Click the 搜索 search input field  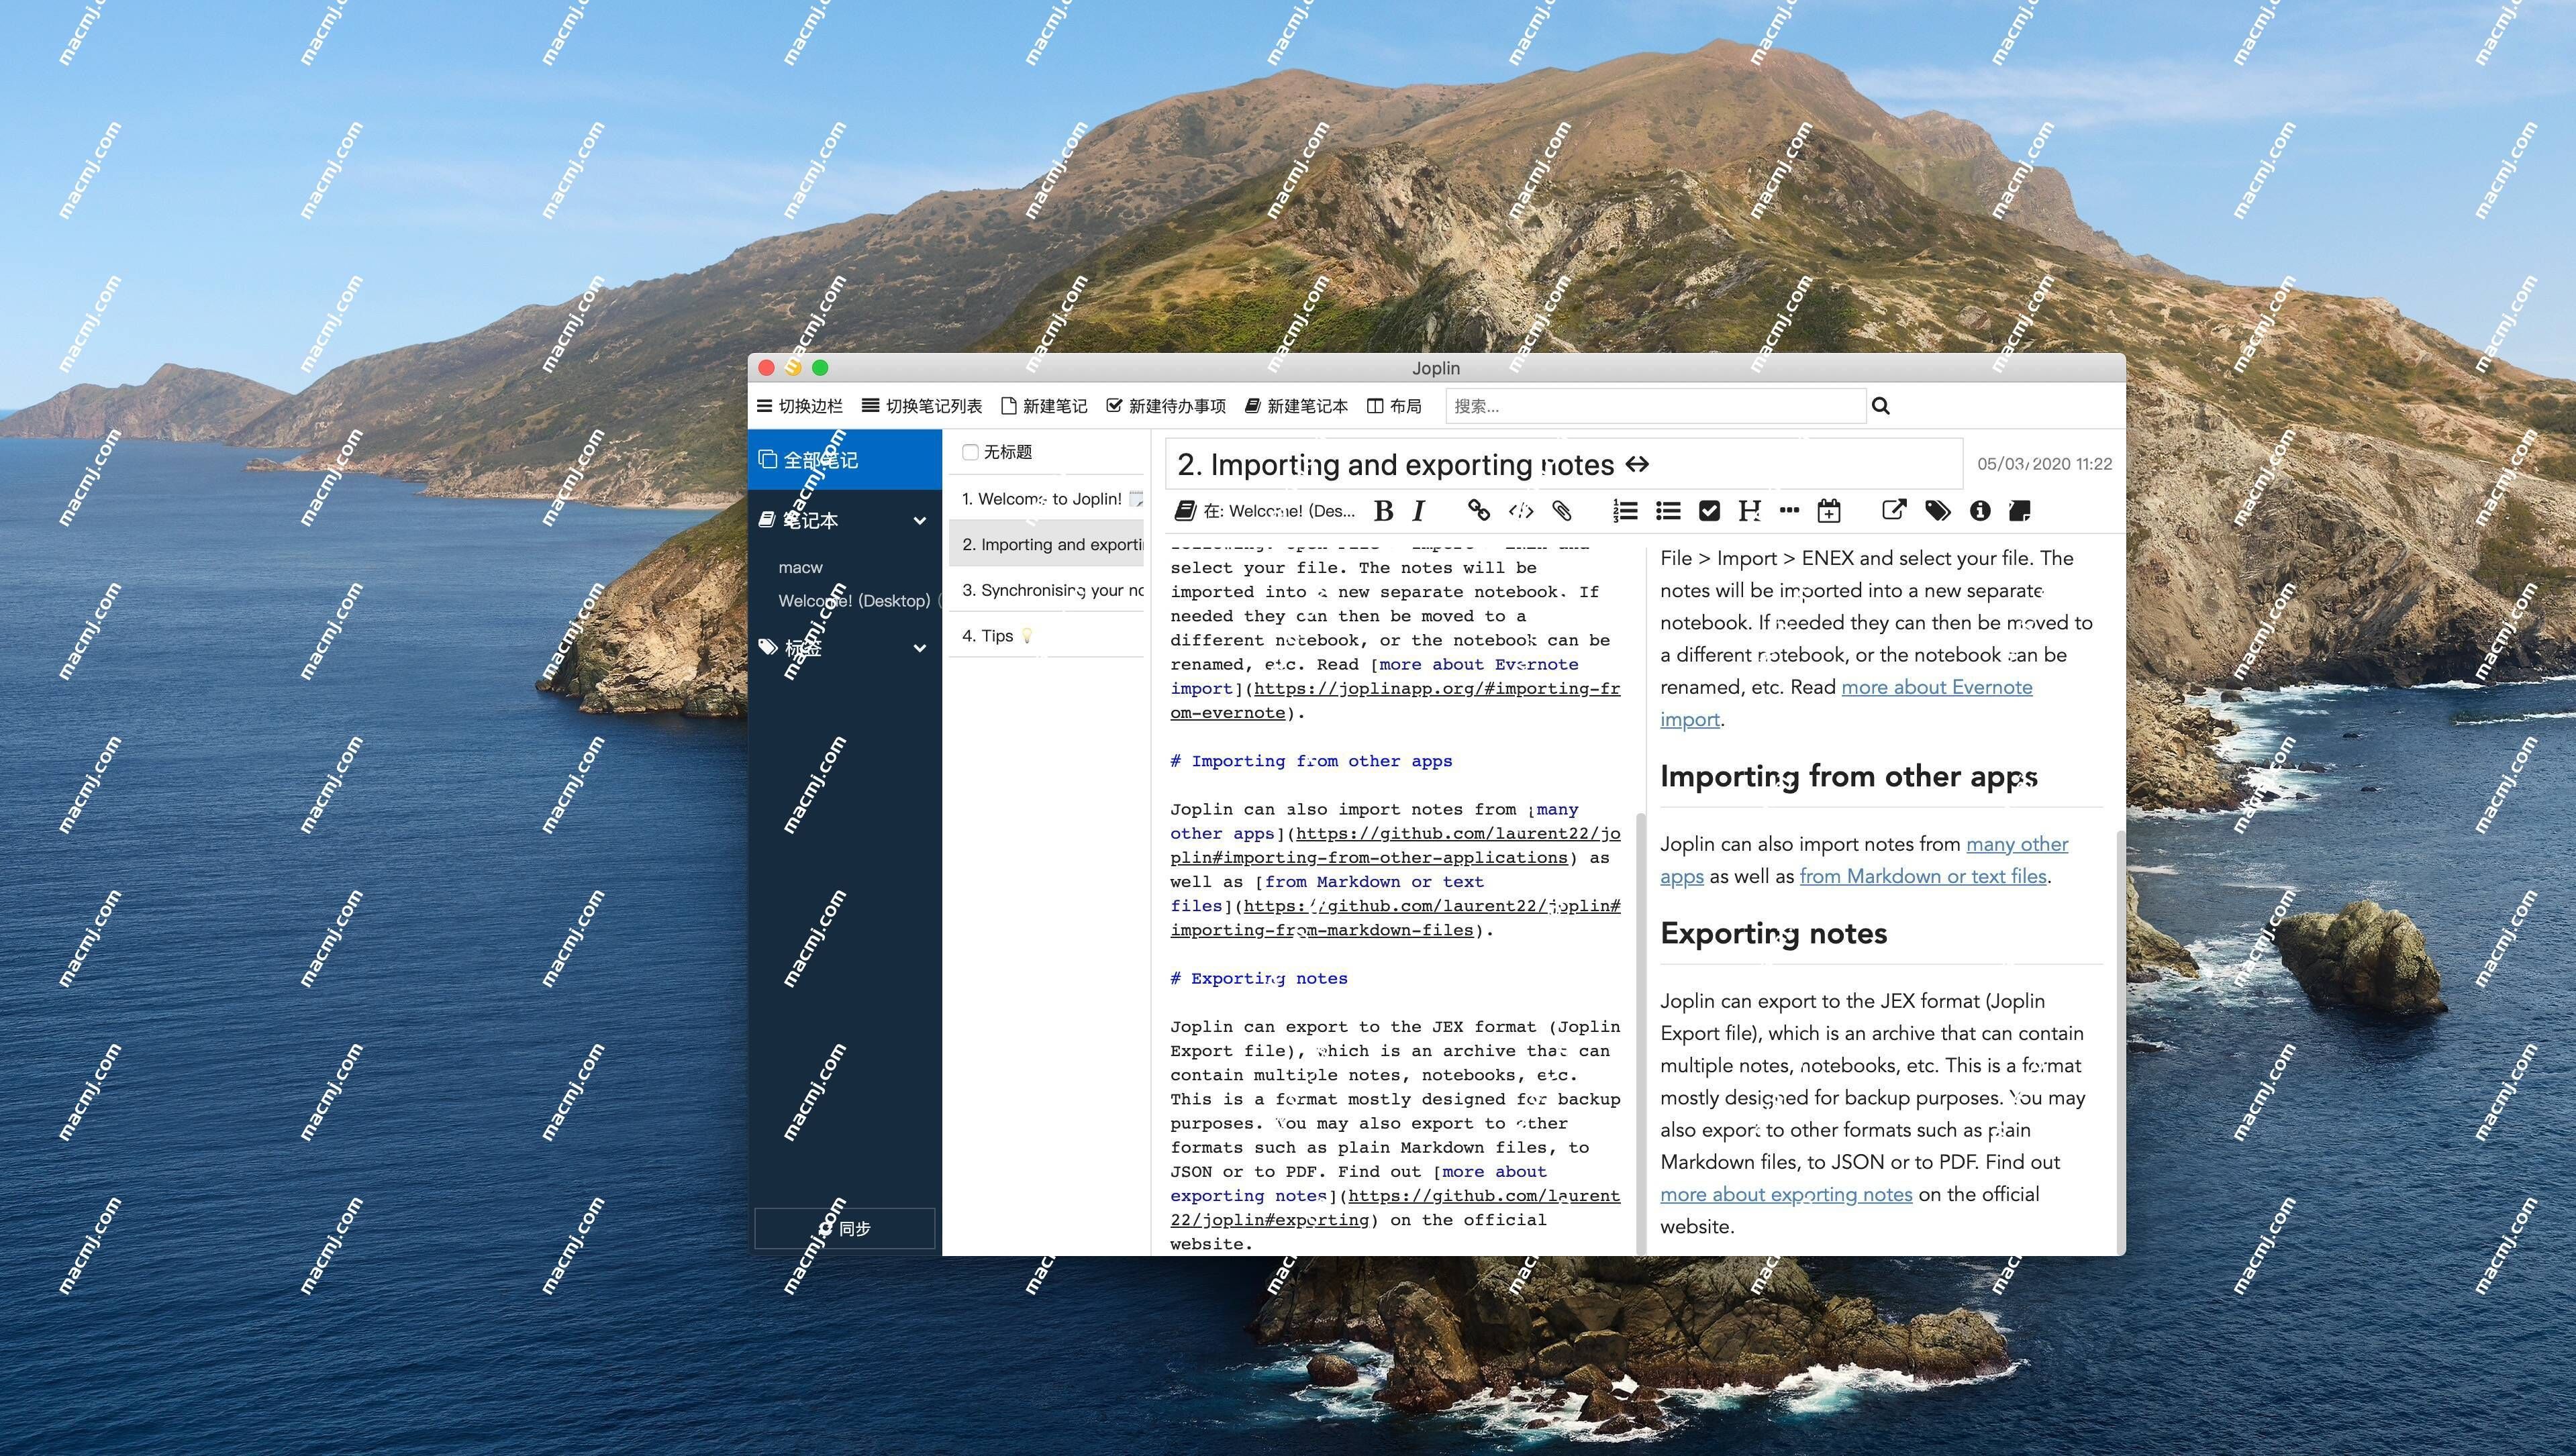click(1656, 406)
